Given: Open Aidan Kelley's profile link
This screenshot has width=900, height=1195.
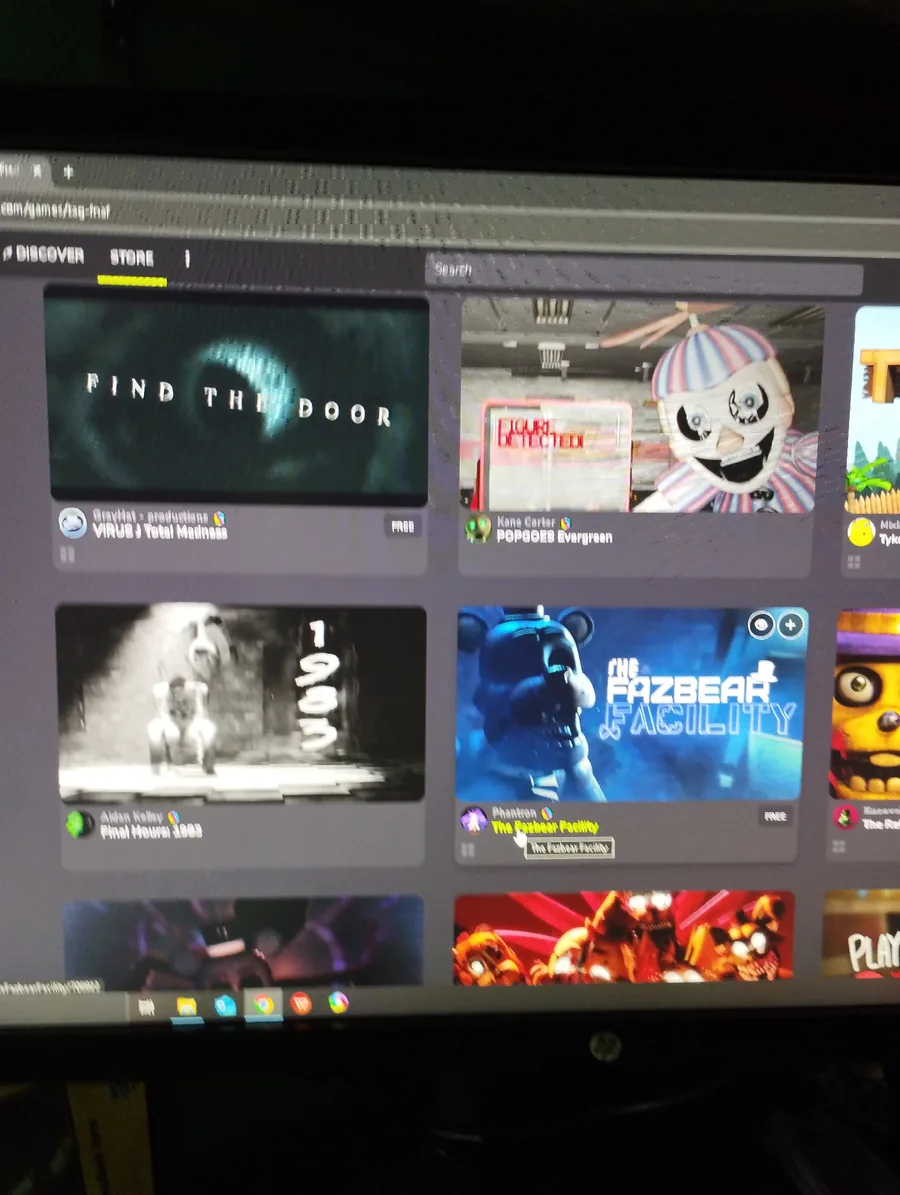Looking at the screenshot, I should tap(131, 817).
